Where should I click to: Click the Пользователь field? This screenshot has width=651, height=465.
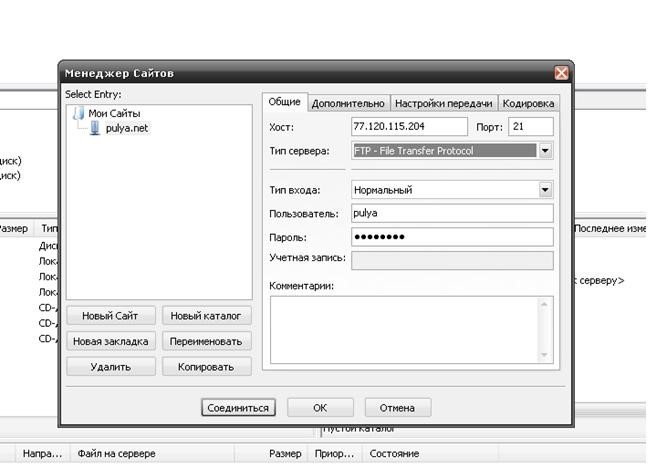tap(452, 213)
